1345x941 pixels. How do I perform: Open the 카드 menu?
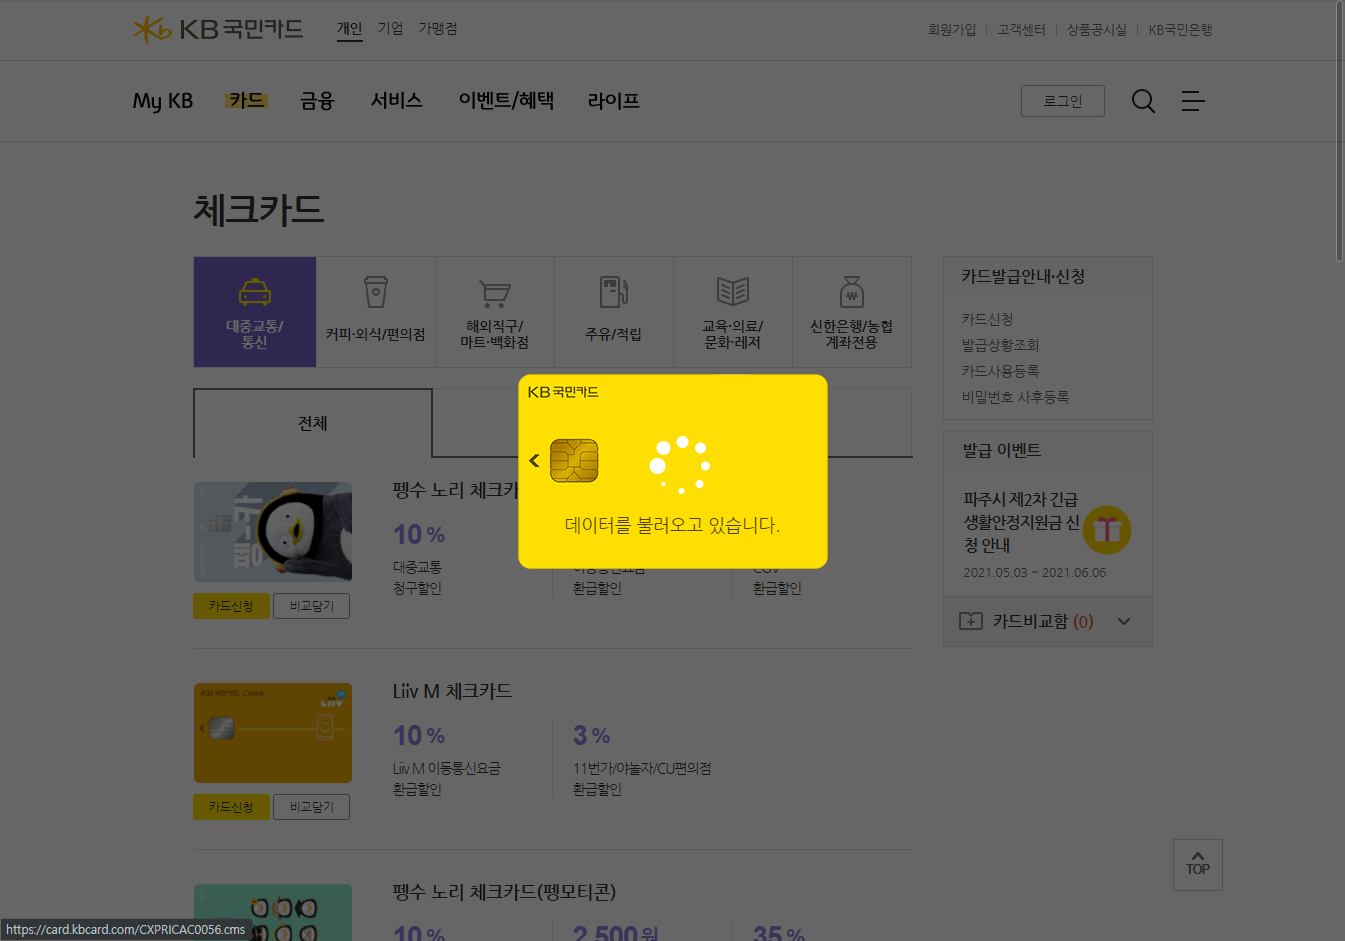tap(246, 100)
